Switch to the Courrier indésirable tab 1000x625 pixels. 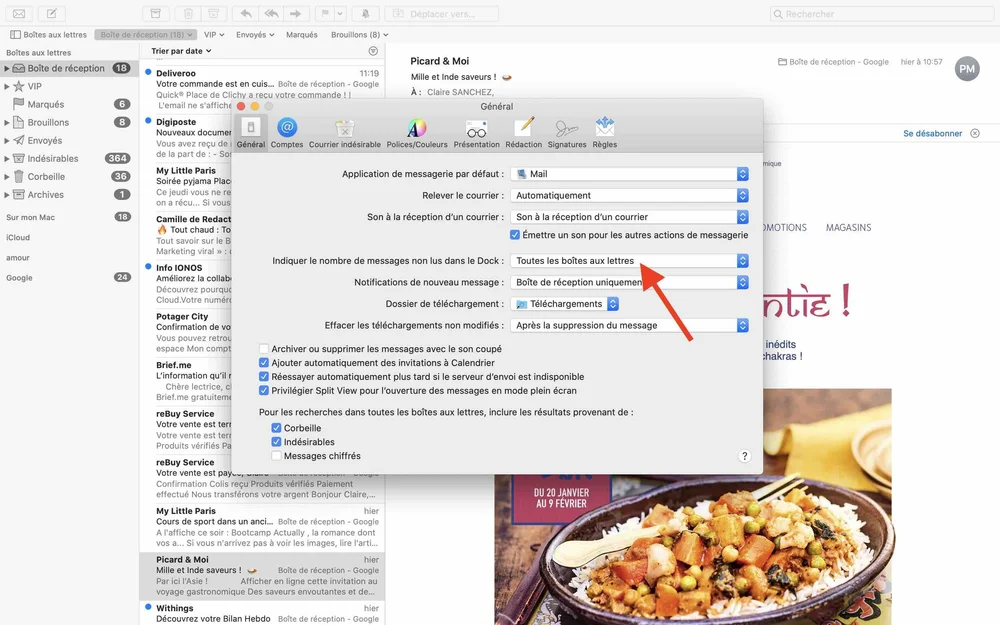tap(345, 133)
